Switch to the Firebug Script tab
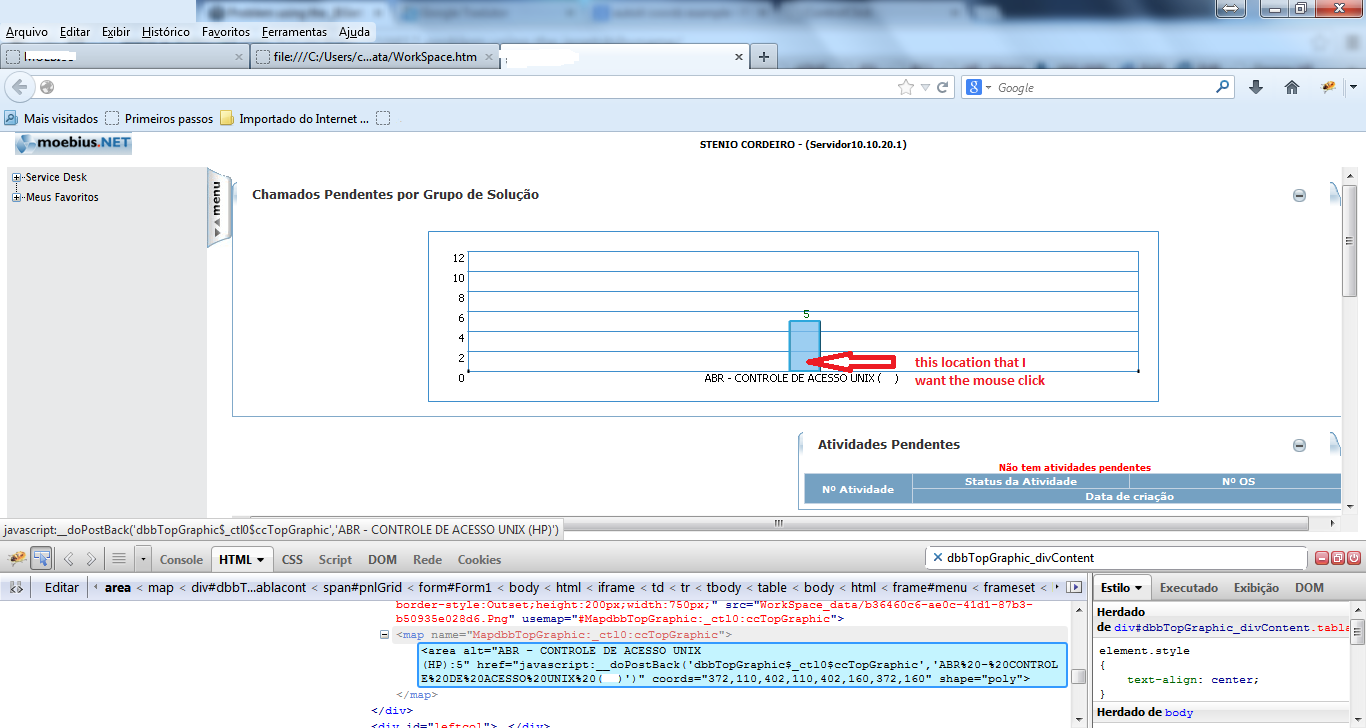Screen dimensions: 1366x728 click(335, 560)
